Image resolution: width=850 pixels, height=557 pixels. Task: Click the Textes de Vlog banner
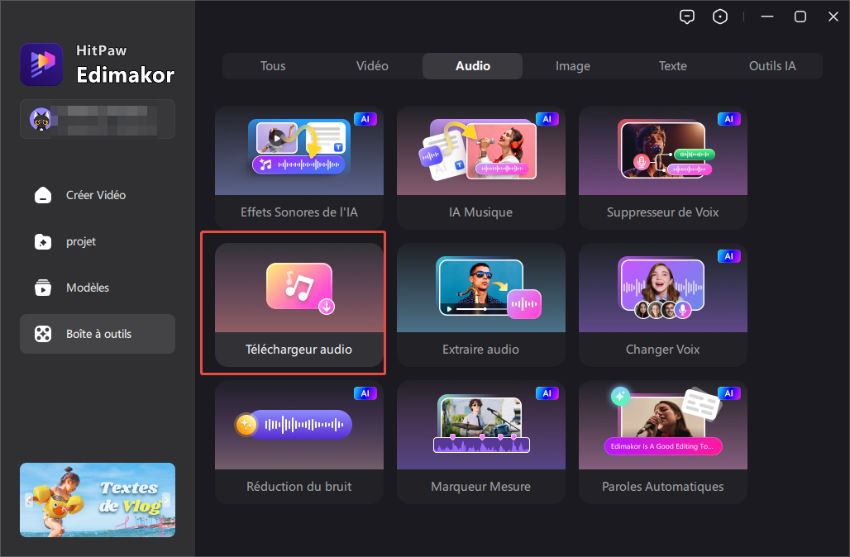point(97,499)
